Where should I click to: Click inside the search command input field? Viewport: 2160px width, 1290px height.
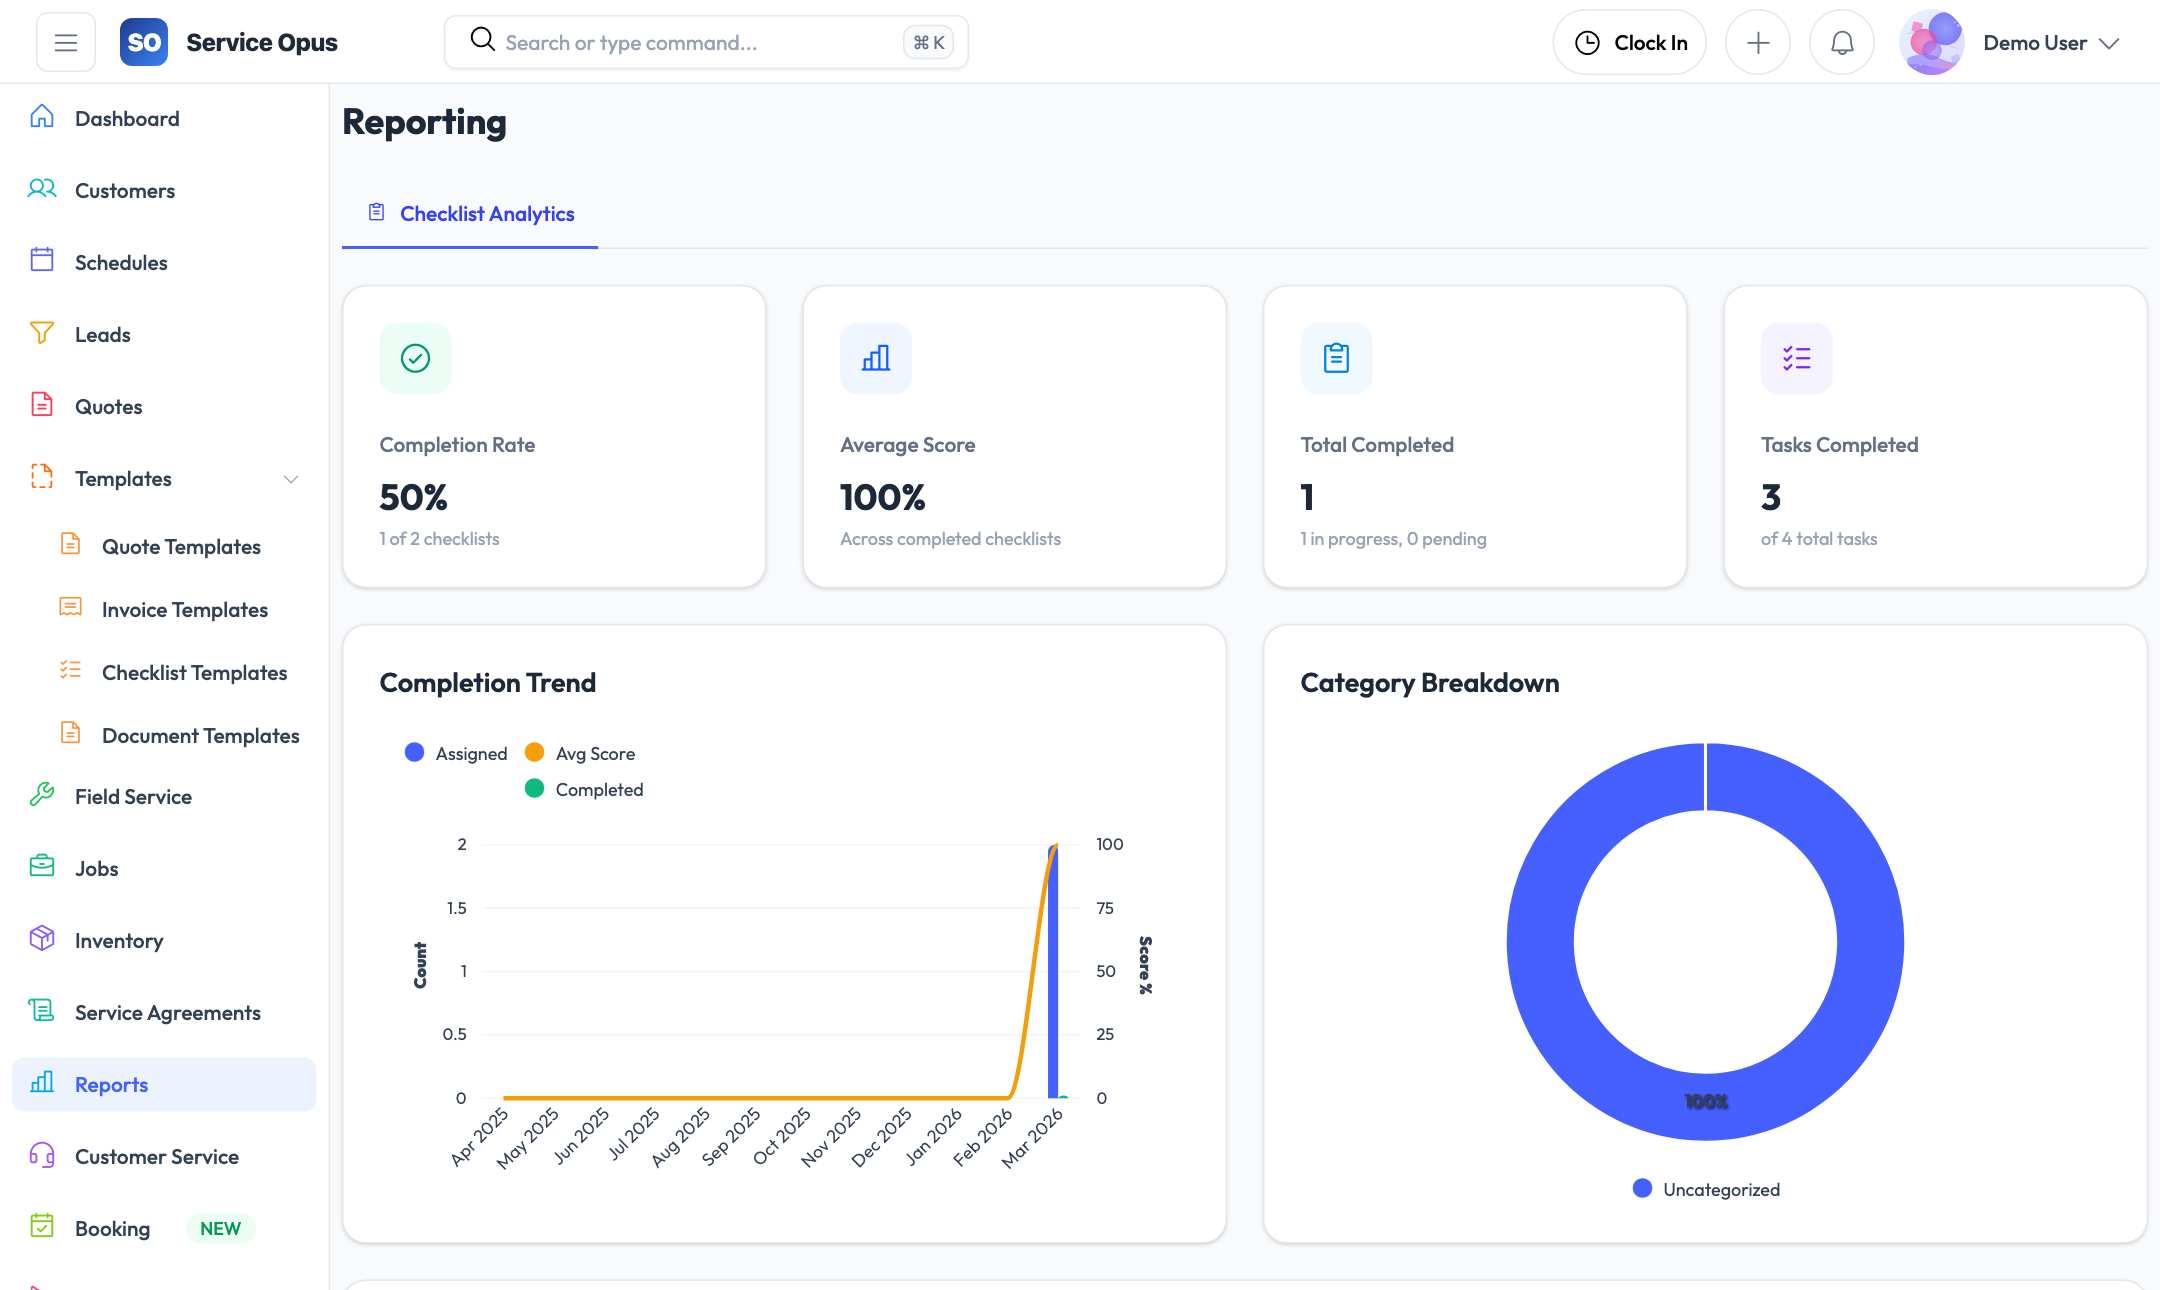click(700, 41)
